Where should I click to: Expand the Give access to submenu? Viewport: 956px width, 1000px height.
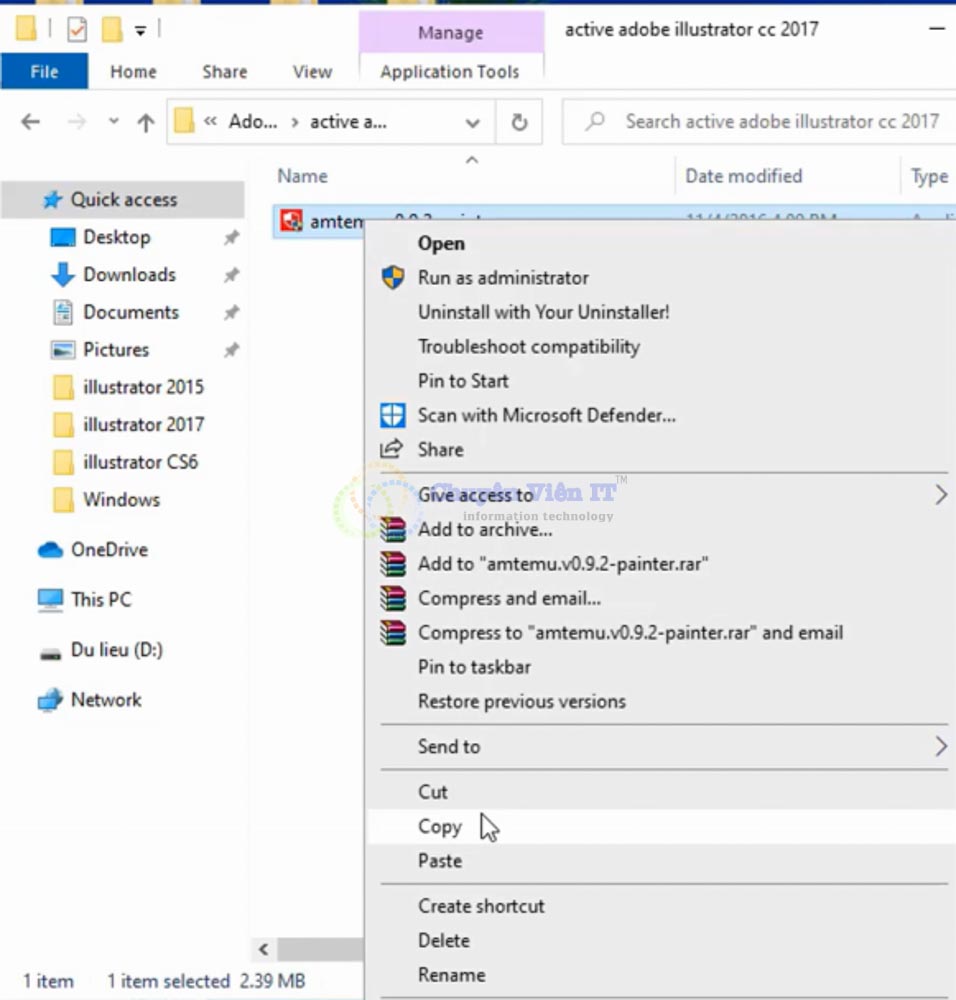pyautogui.click(x=940, y=494)
